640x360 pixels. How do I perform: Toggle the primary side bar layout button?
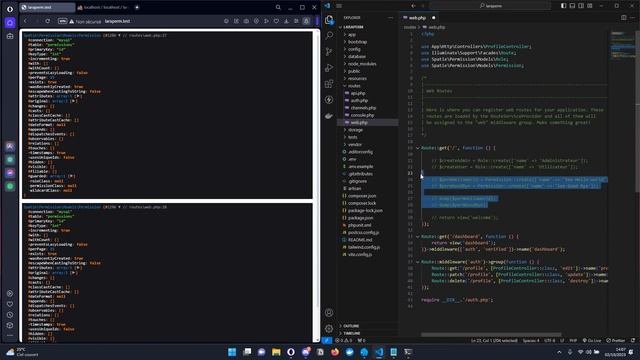[564, 6]
